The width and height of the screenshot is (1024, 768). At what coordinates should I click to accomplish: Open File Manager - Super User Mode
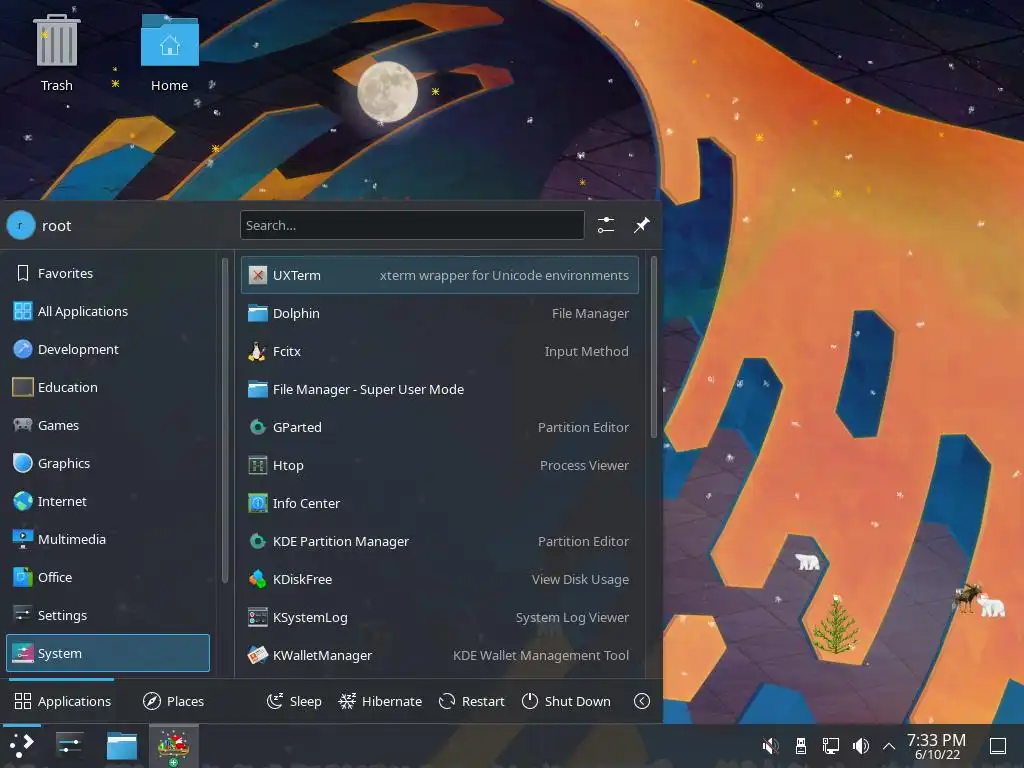point(440,389)
